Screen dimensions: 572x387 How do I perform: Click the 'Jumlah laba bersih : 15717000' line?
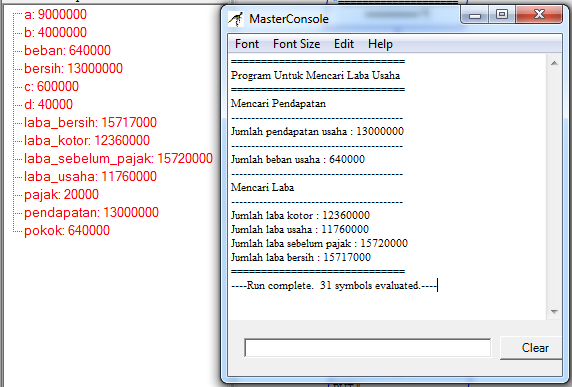pos(301,258)
